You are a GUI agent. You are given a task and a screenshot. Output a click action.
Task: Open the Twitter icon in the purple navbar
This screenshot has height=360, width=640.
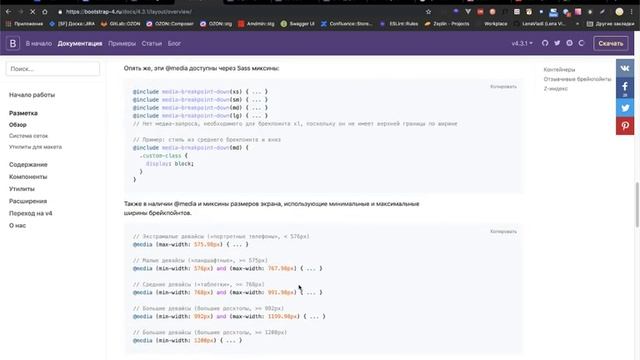click(x=557, y=43)
